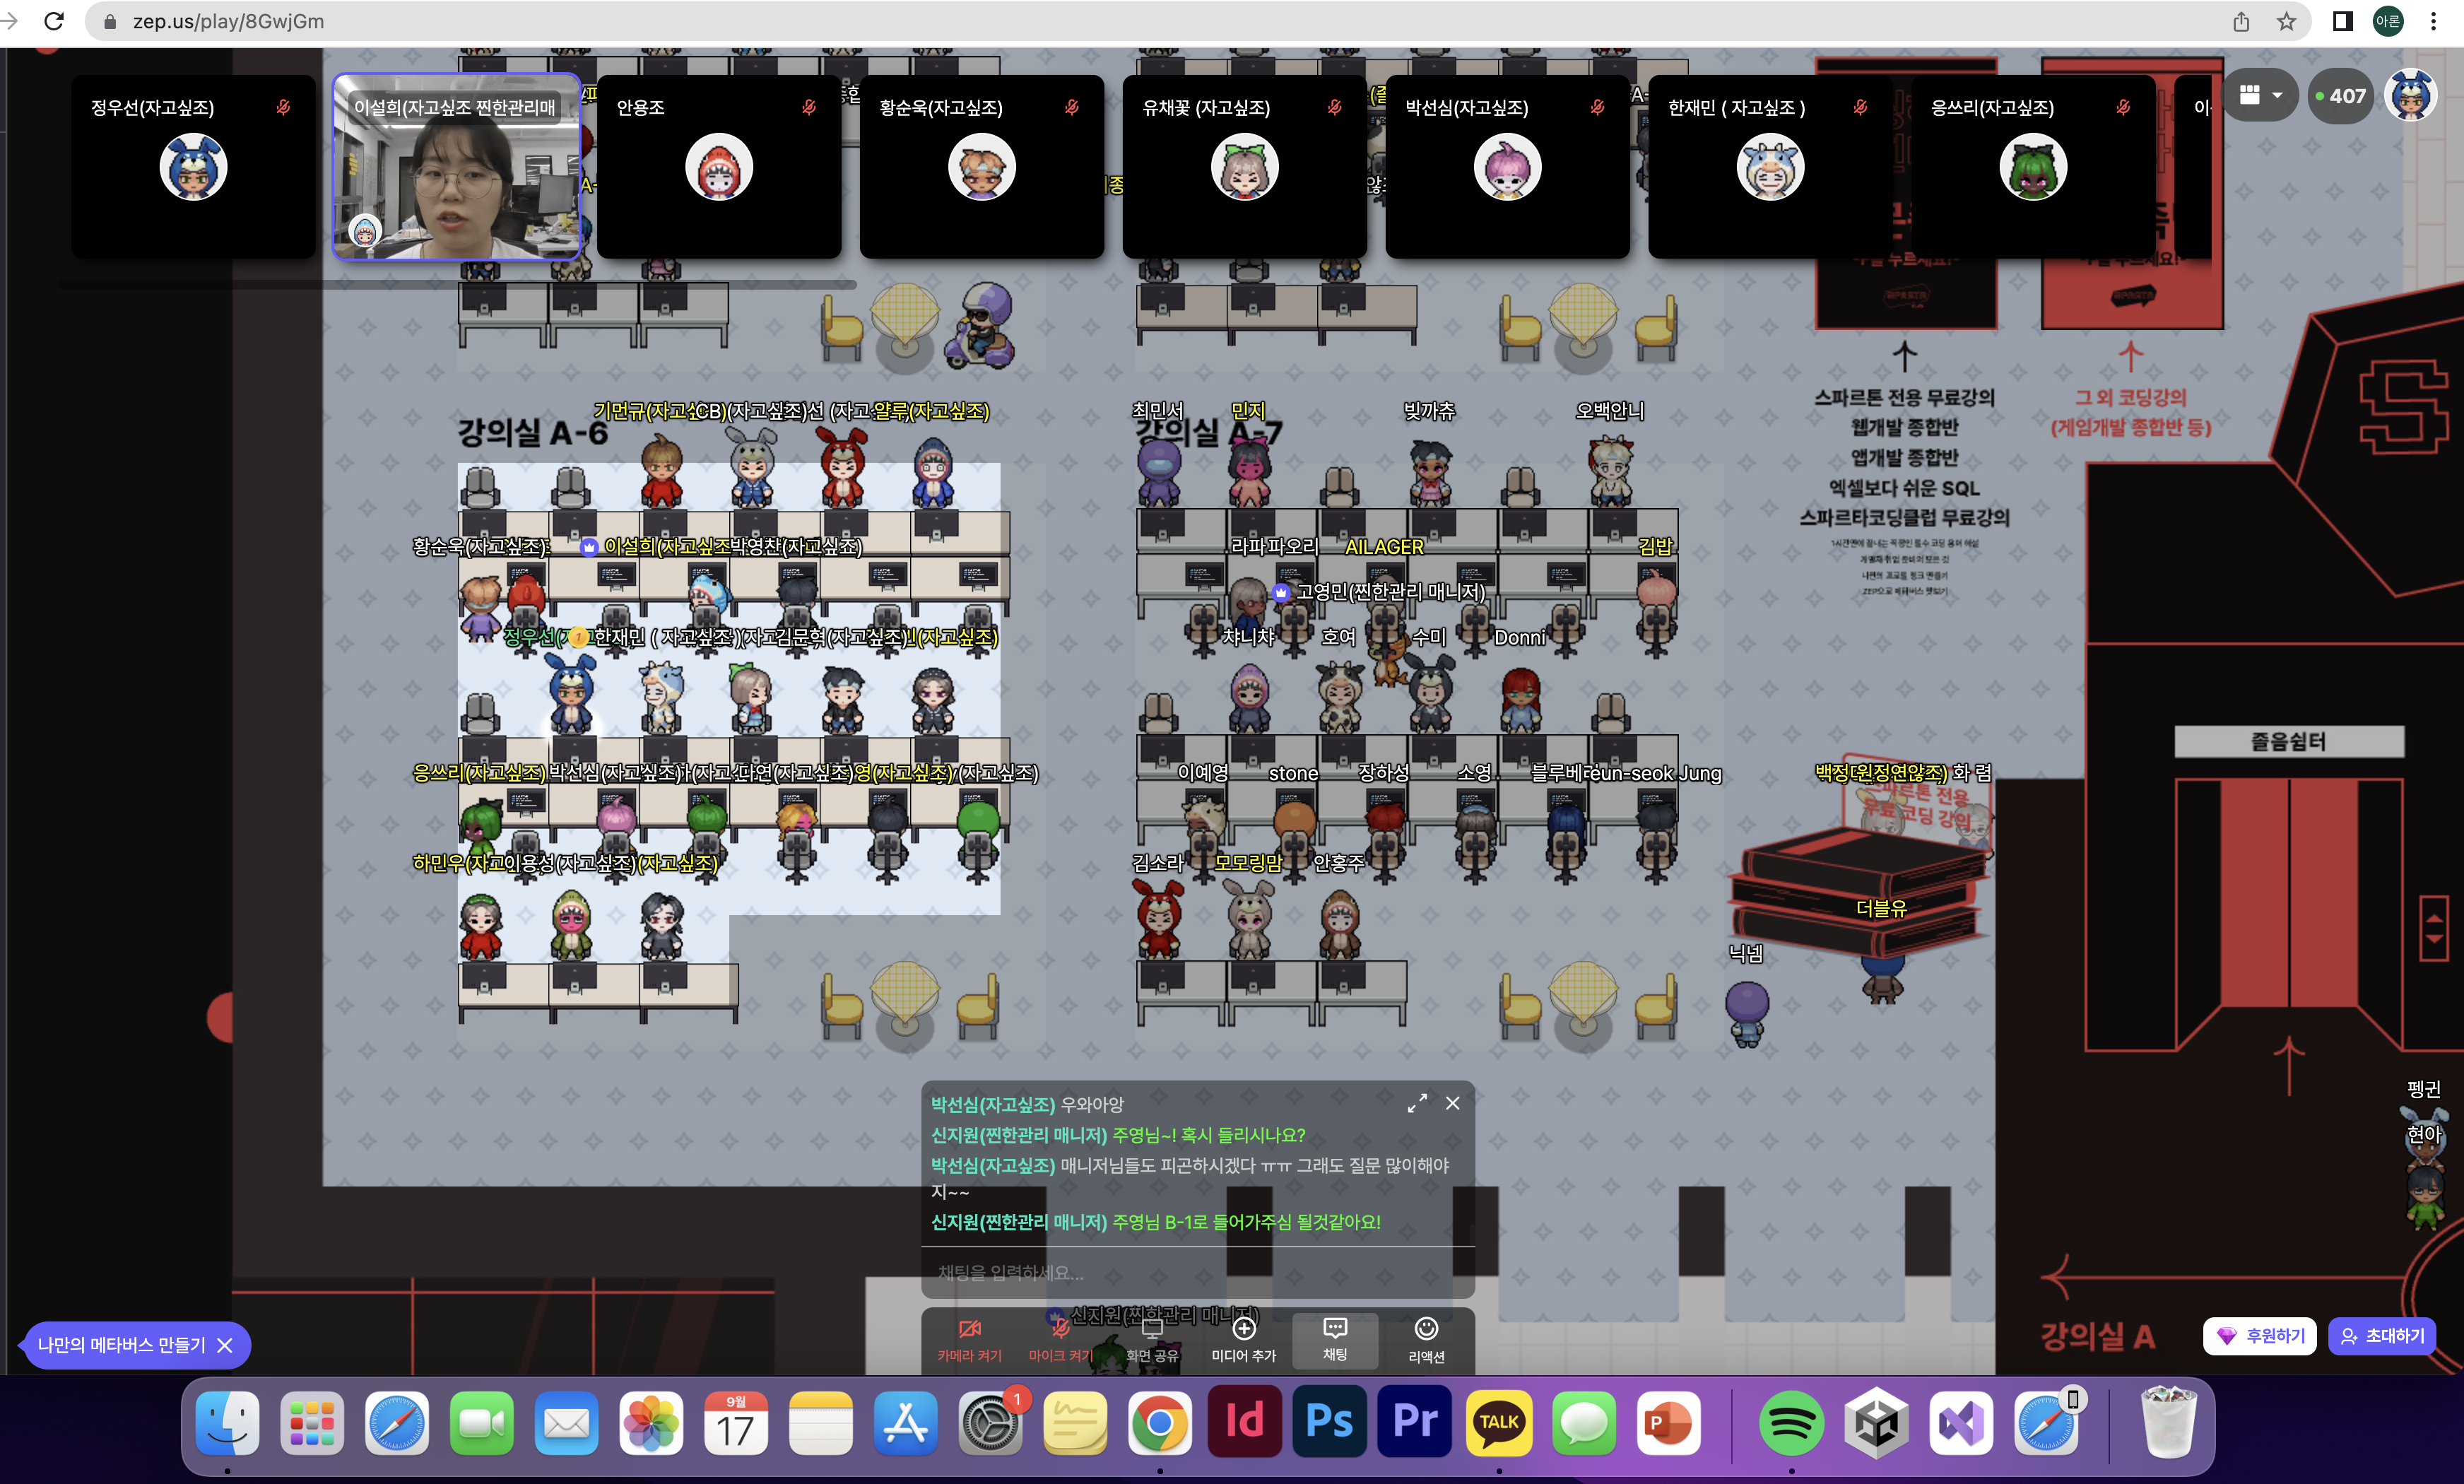Viewport: 2464px width, 1484px height.
Task: Open the Chrome three-dot menu
Action: (2434, 21)
